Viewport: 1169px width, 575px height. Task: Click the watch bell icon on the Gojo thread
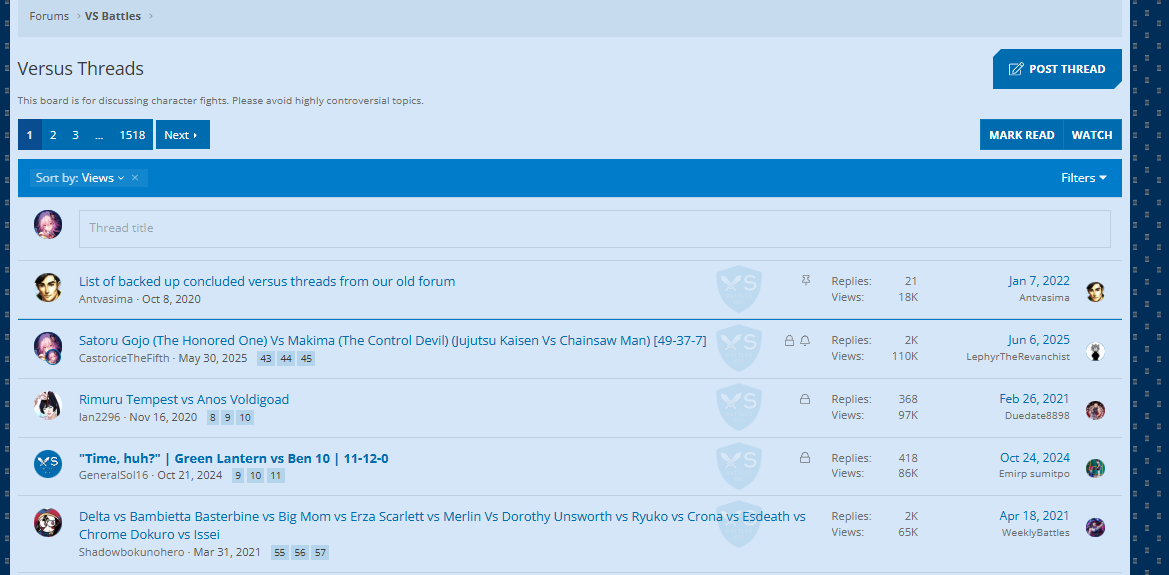coord(805,341)
